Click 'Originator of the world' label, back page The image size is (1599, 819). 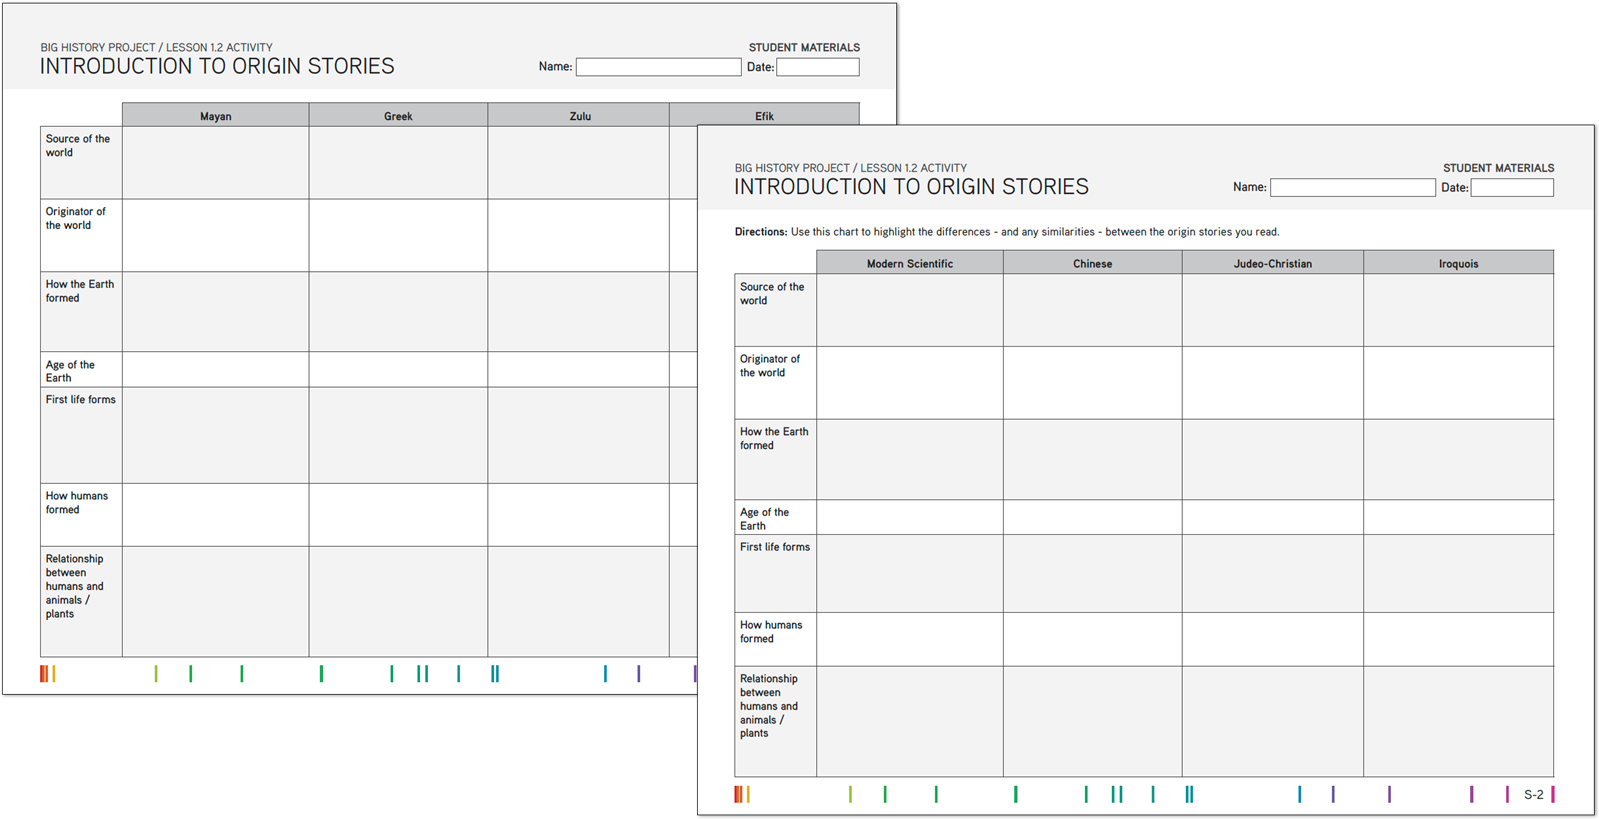click(x=75, y=218)
